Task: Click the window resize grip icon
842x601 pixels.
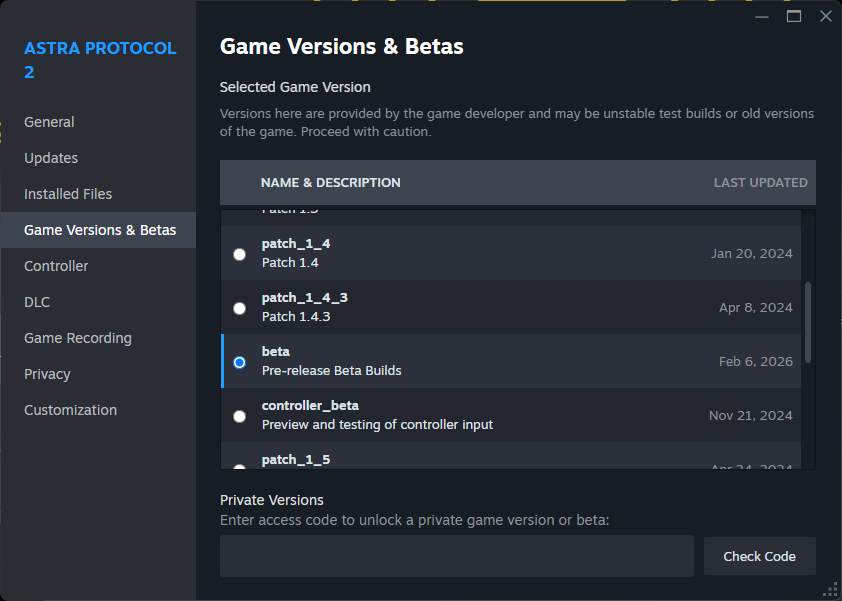Action: point(830,590)
